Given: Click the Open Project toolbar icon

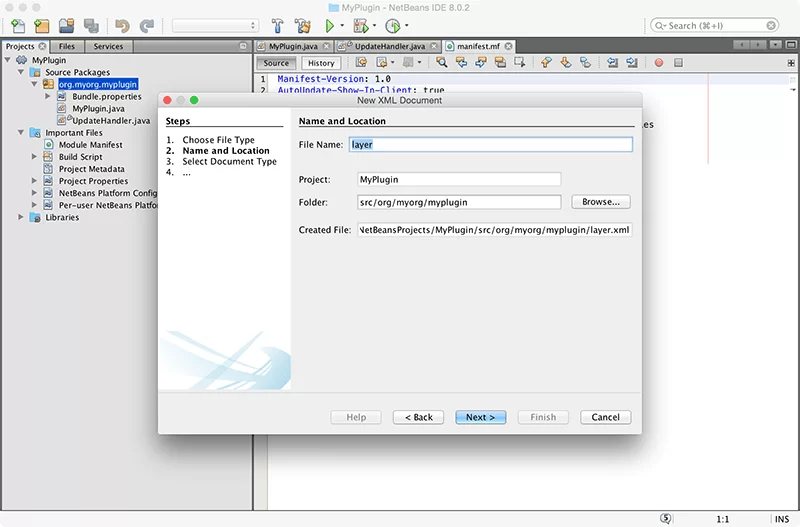Looking at the screenshot, I should tap(66, 26).
